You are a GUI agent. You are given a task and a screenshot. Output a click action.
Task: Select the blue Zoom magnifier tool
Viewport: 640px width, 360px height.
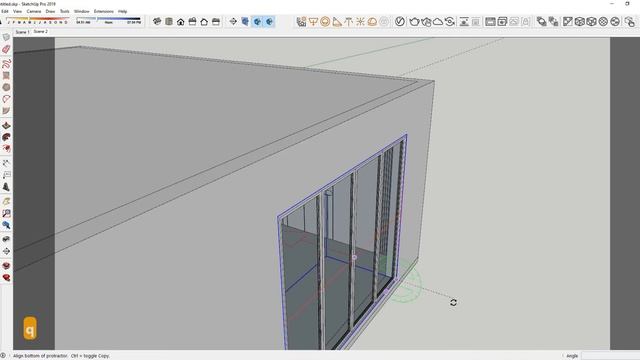point(6,225)
